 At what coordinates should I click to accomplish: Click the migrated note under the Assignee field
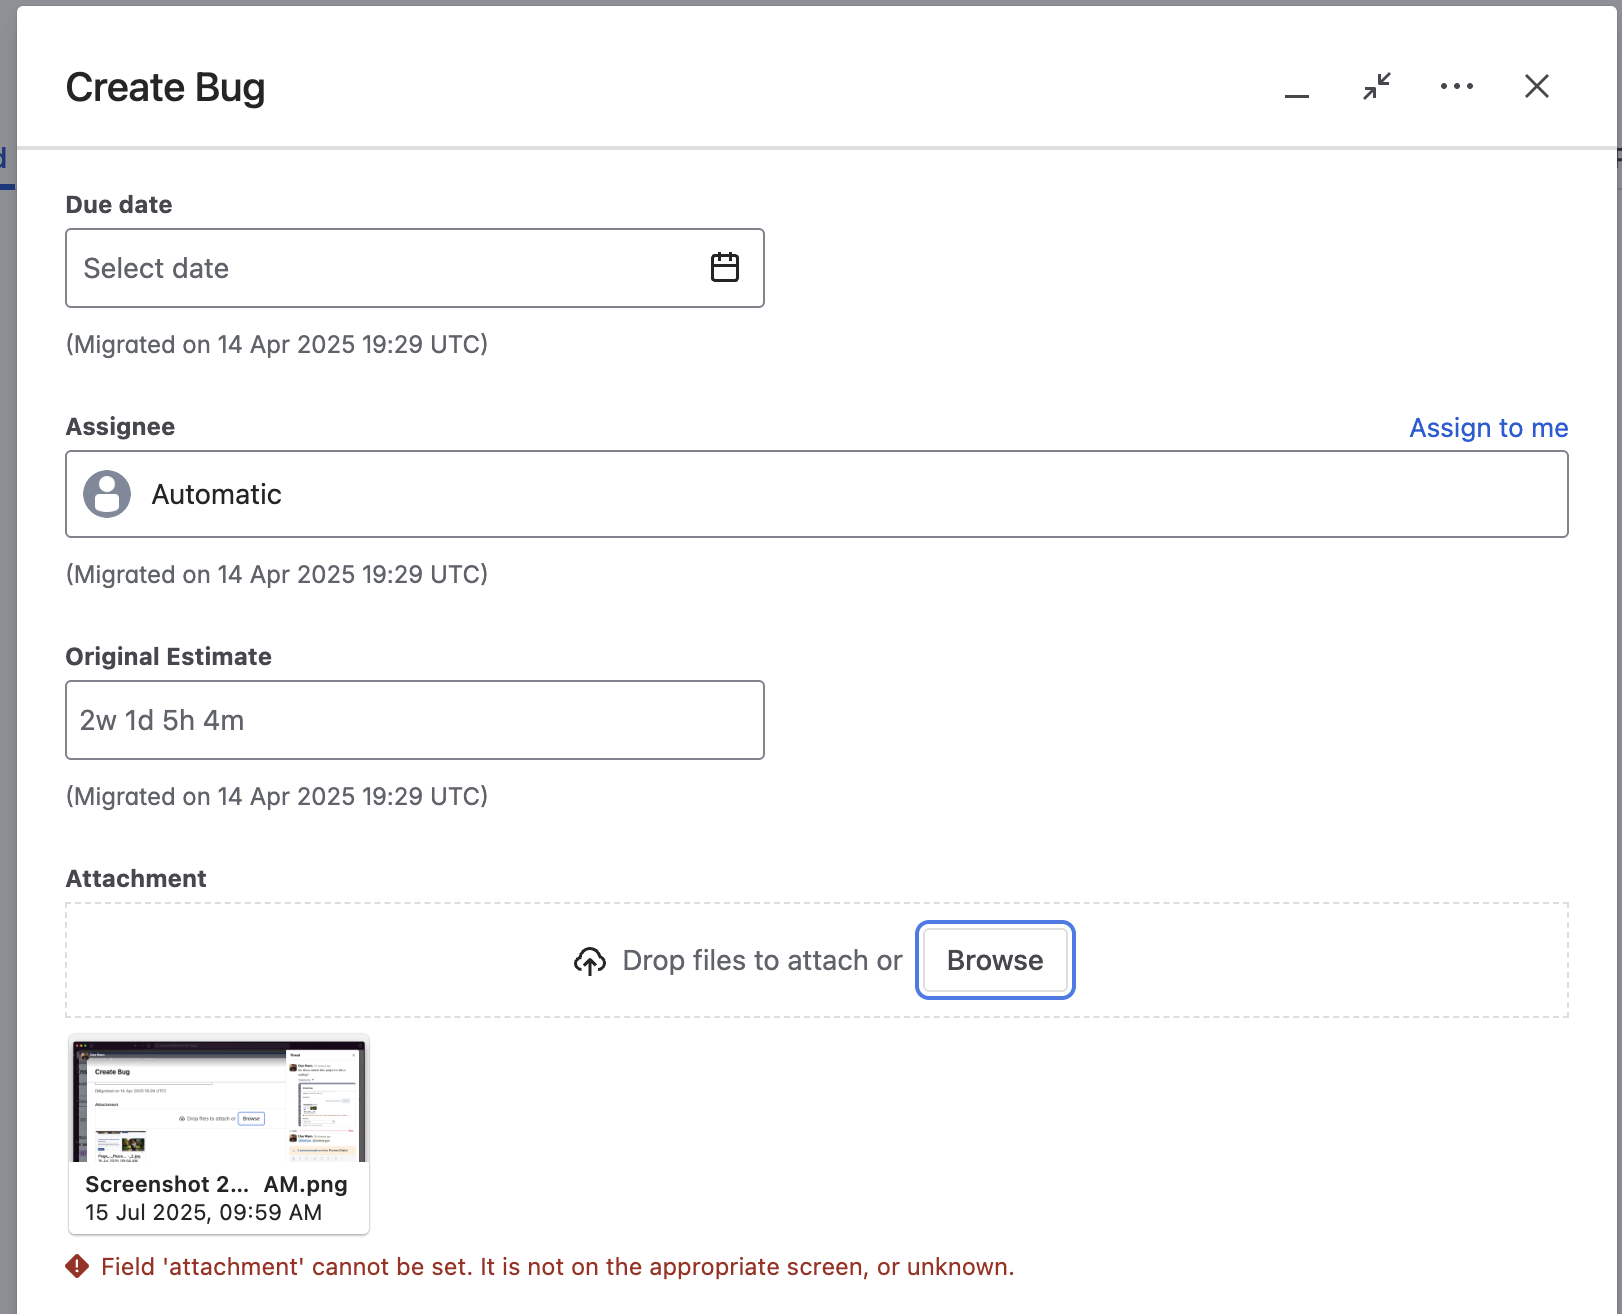tap(277, 574)
